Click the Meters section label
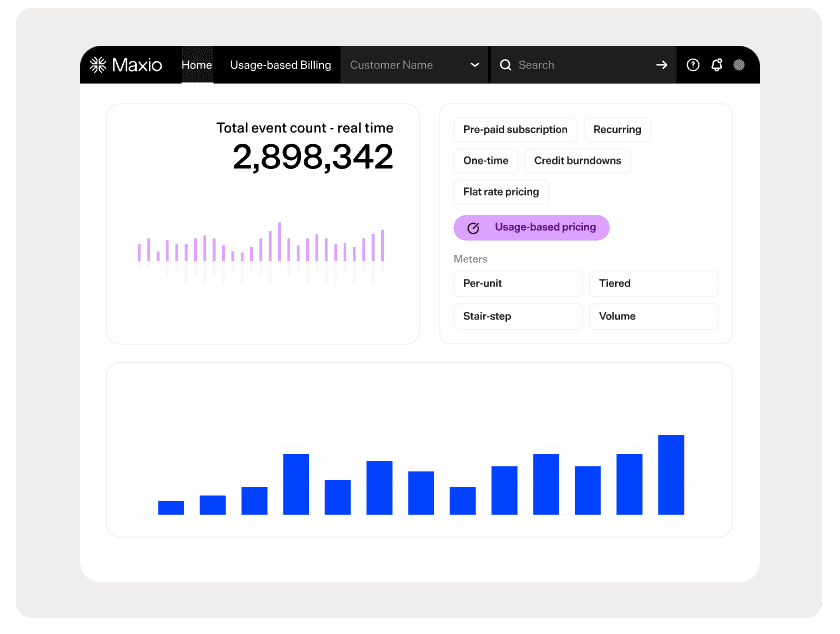The image size is (840, 634). point(470,259)
